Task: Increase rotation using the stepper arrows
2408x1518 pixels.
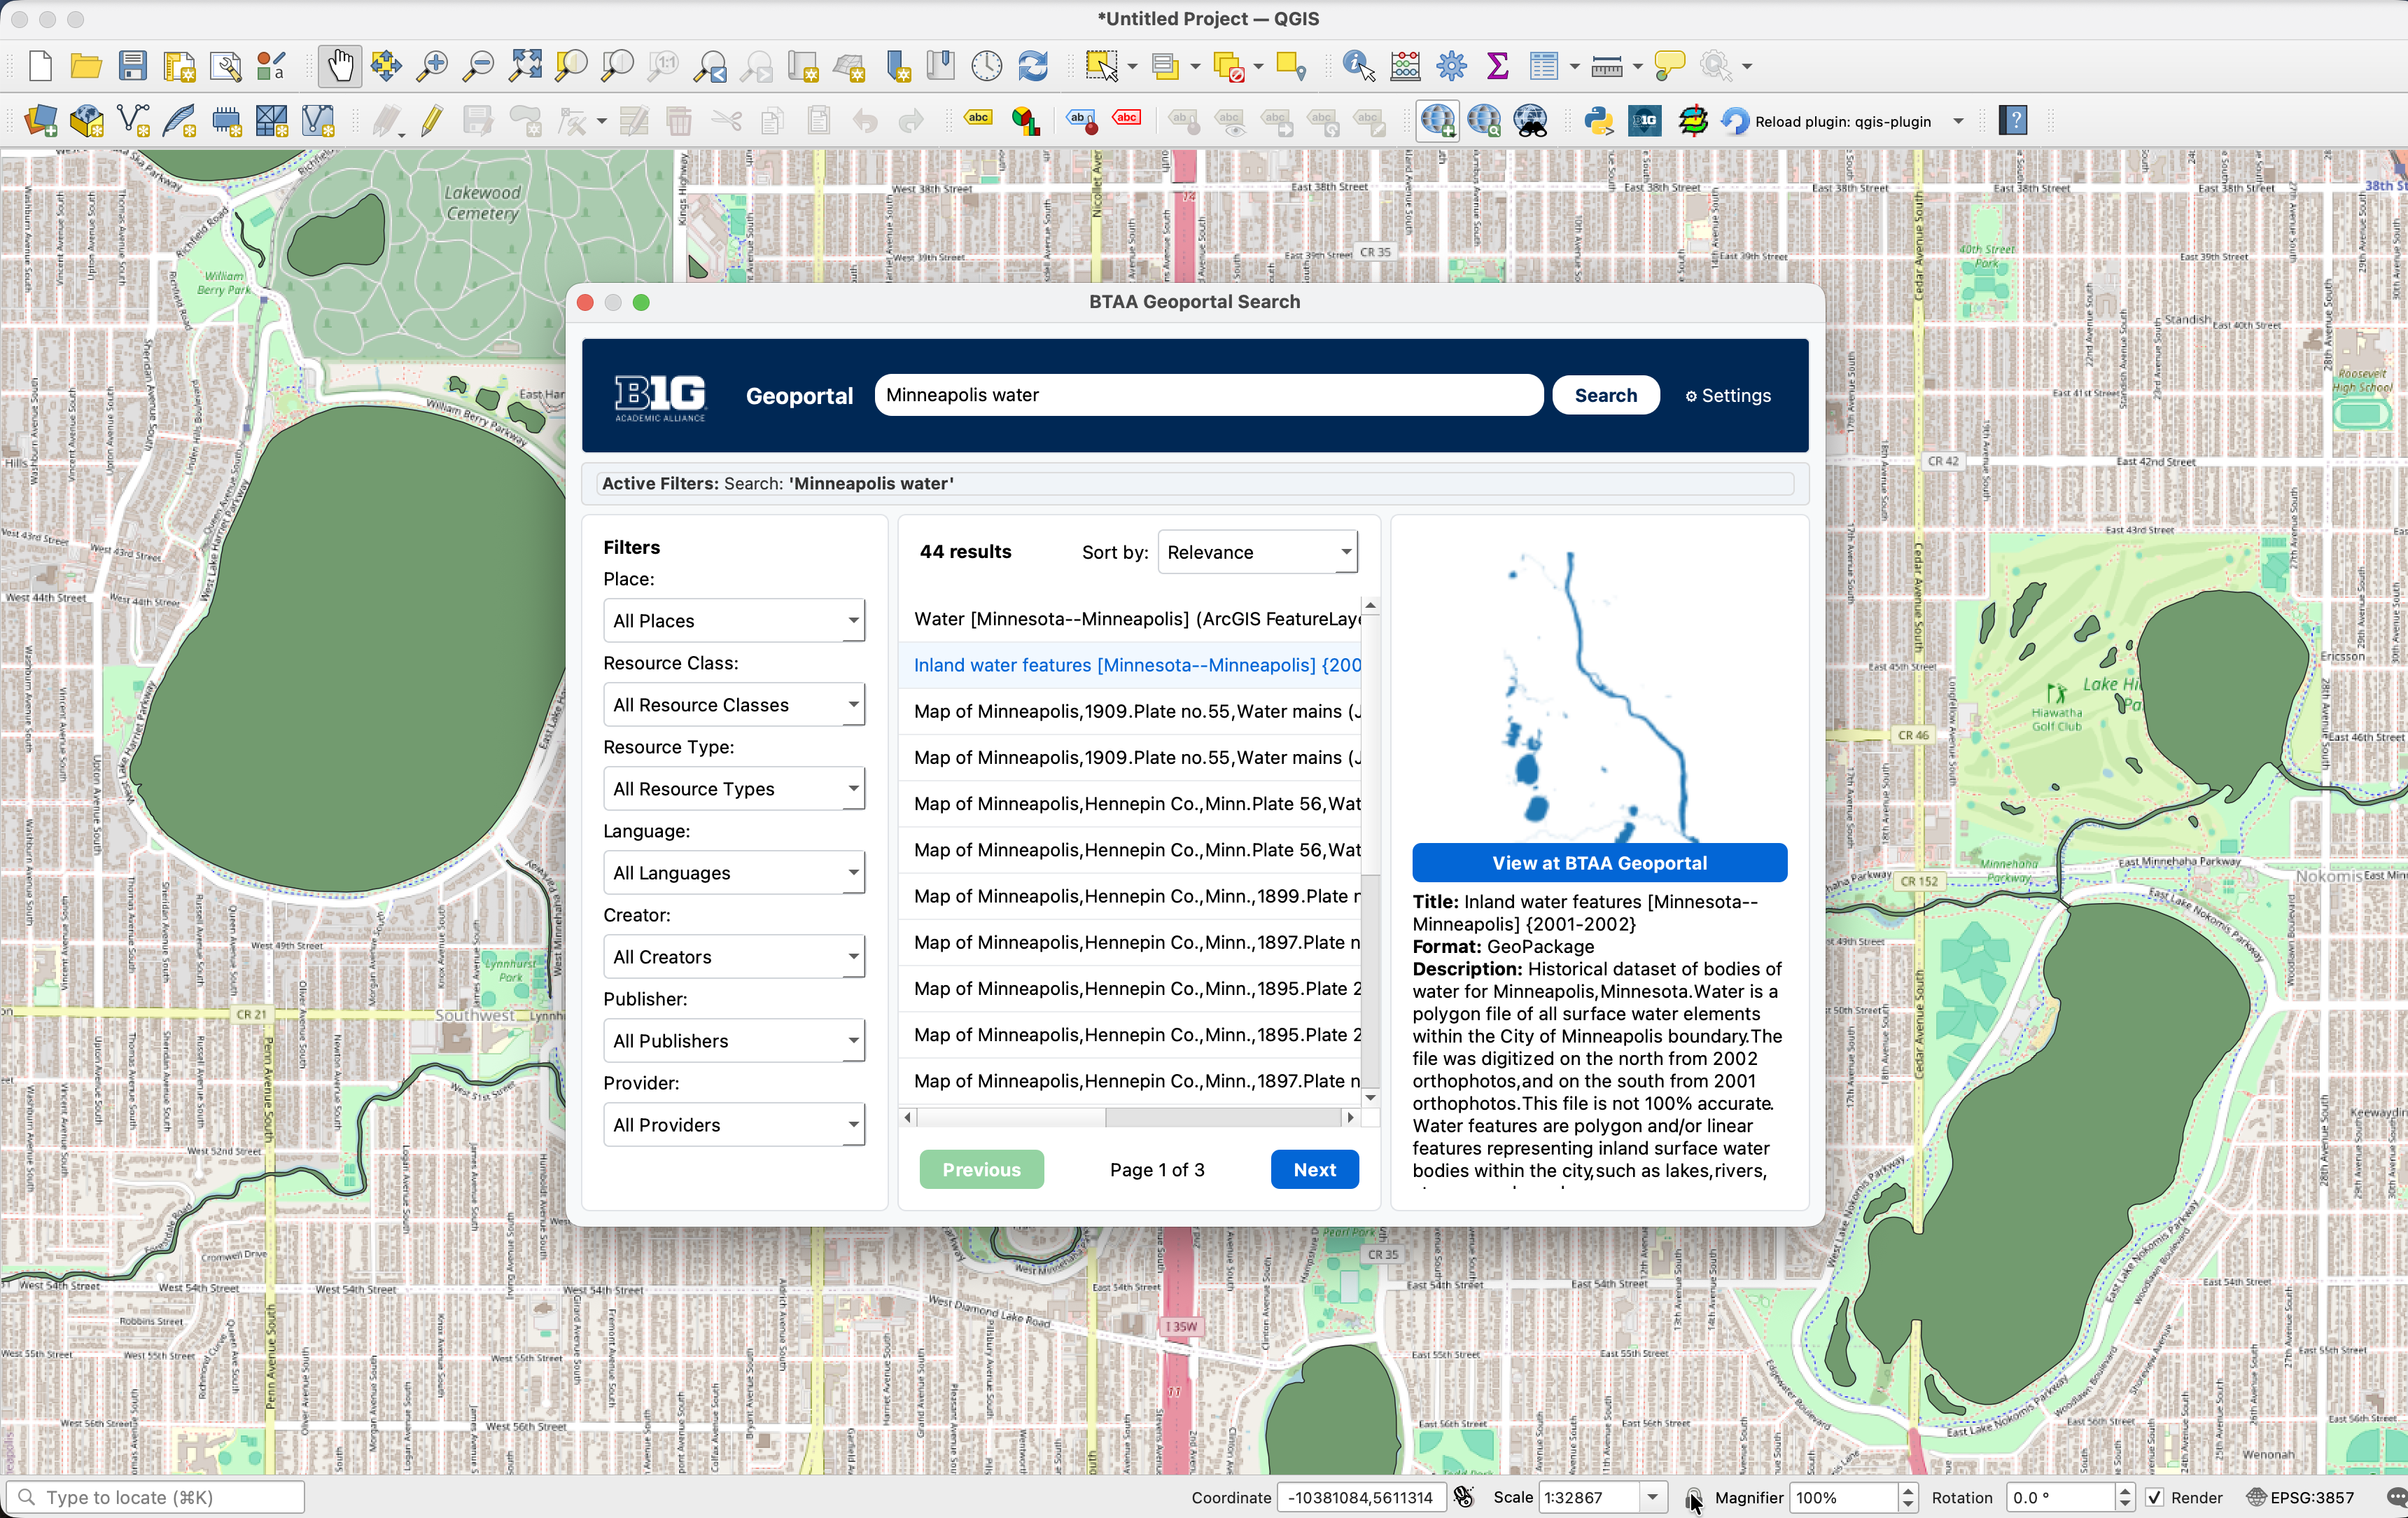Action: click(2124, 1492)
